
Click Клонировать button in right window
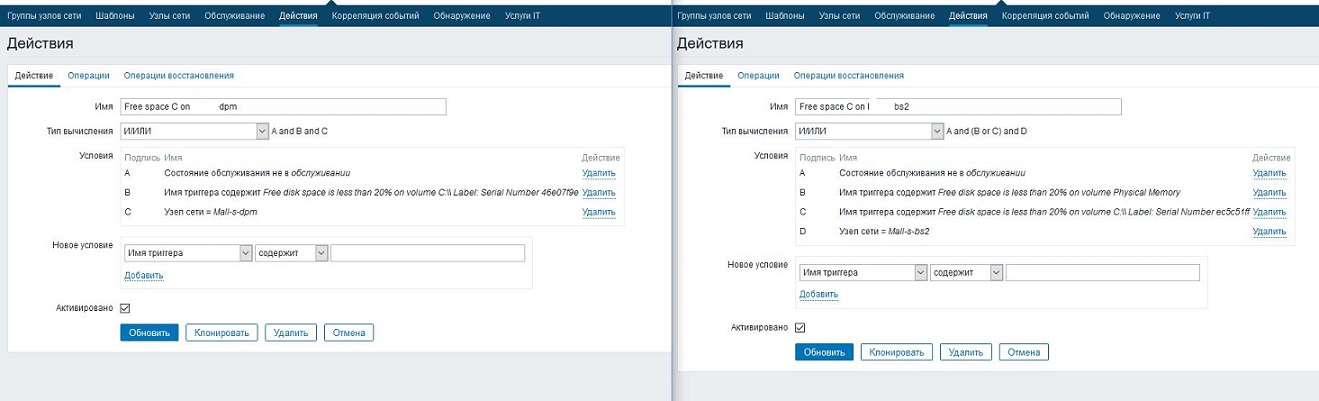click(x=897, y=352)
